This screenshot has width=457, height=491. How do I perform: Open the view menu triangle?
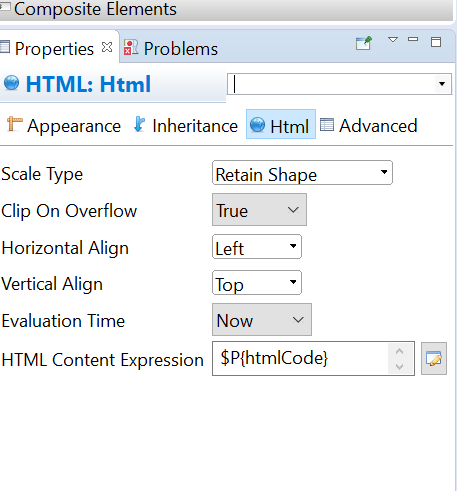(393, 40)
